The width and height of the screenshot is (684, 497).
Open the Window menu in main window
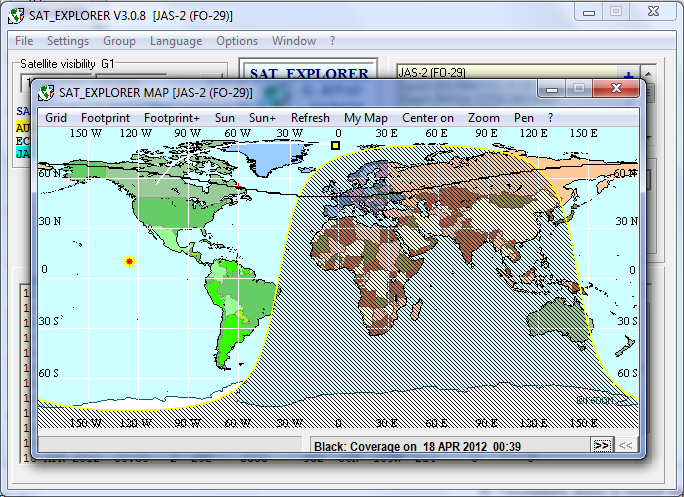pyautogui.click(x=294, y=41)
